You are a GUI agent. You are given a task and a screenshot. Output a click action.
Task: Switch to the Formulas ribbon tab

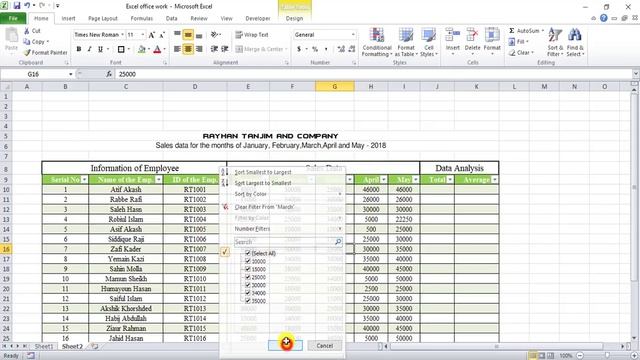[142, 18]
